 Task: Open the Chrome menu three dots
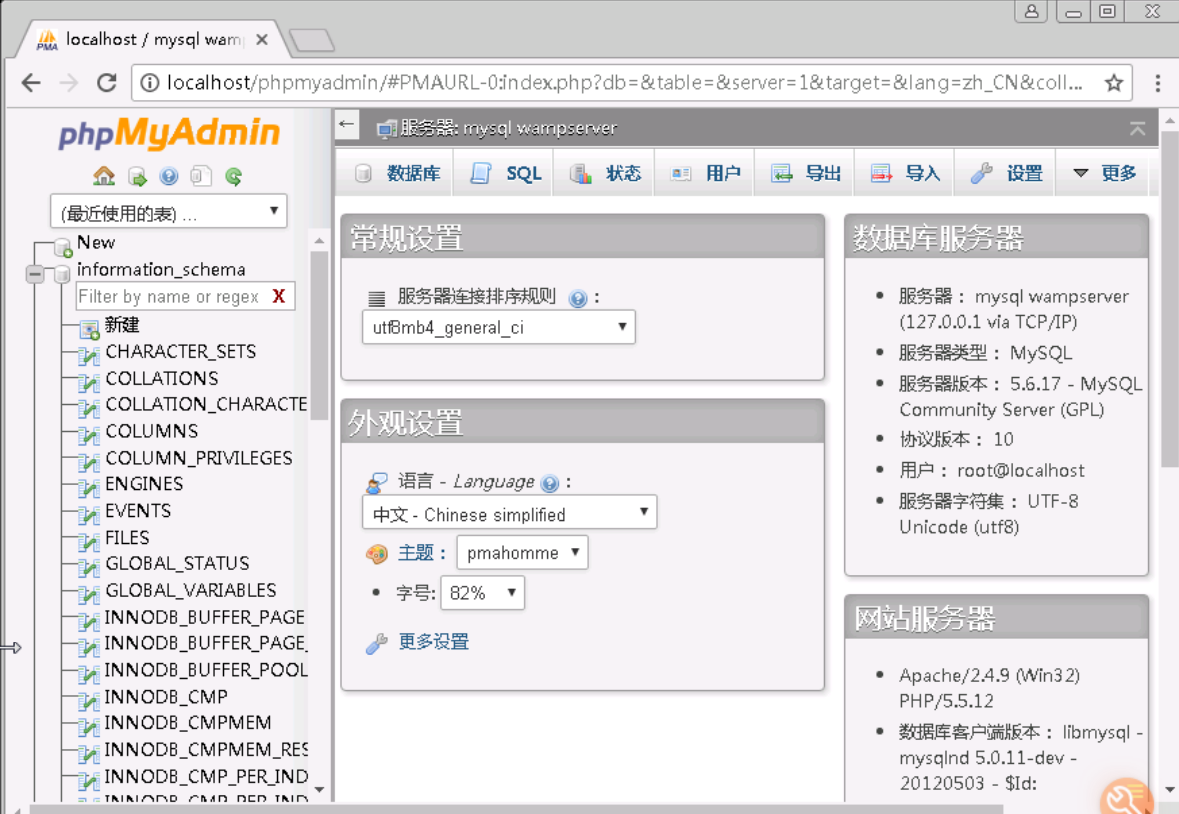1158,83
